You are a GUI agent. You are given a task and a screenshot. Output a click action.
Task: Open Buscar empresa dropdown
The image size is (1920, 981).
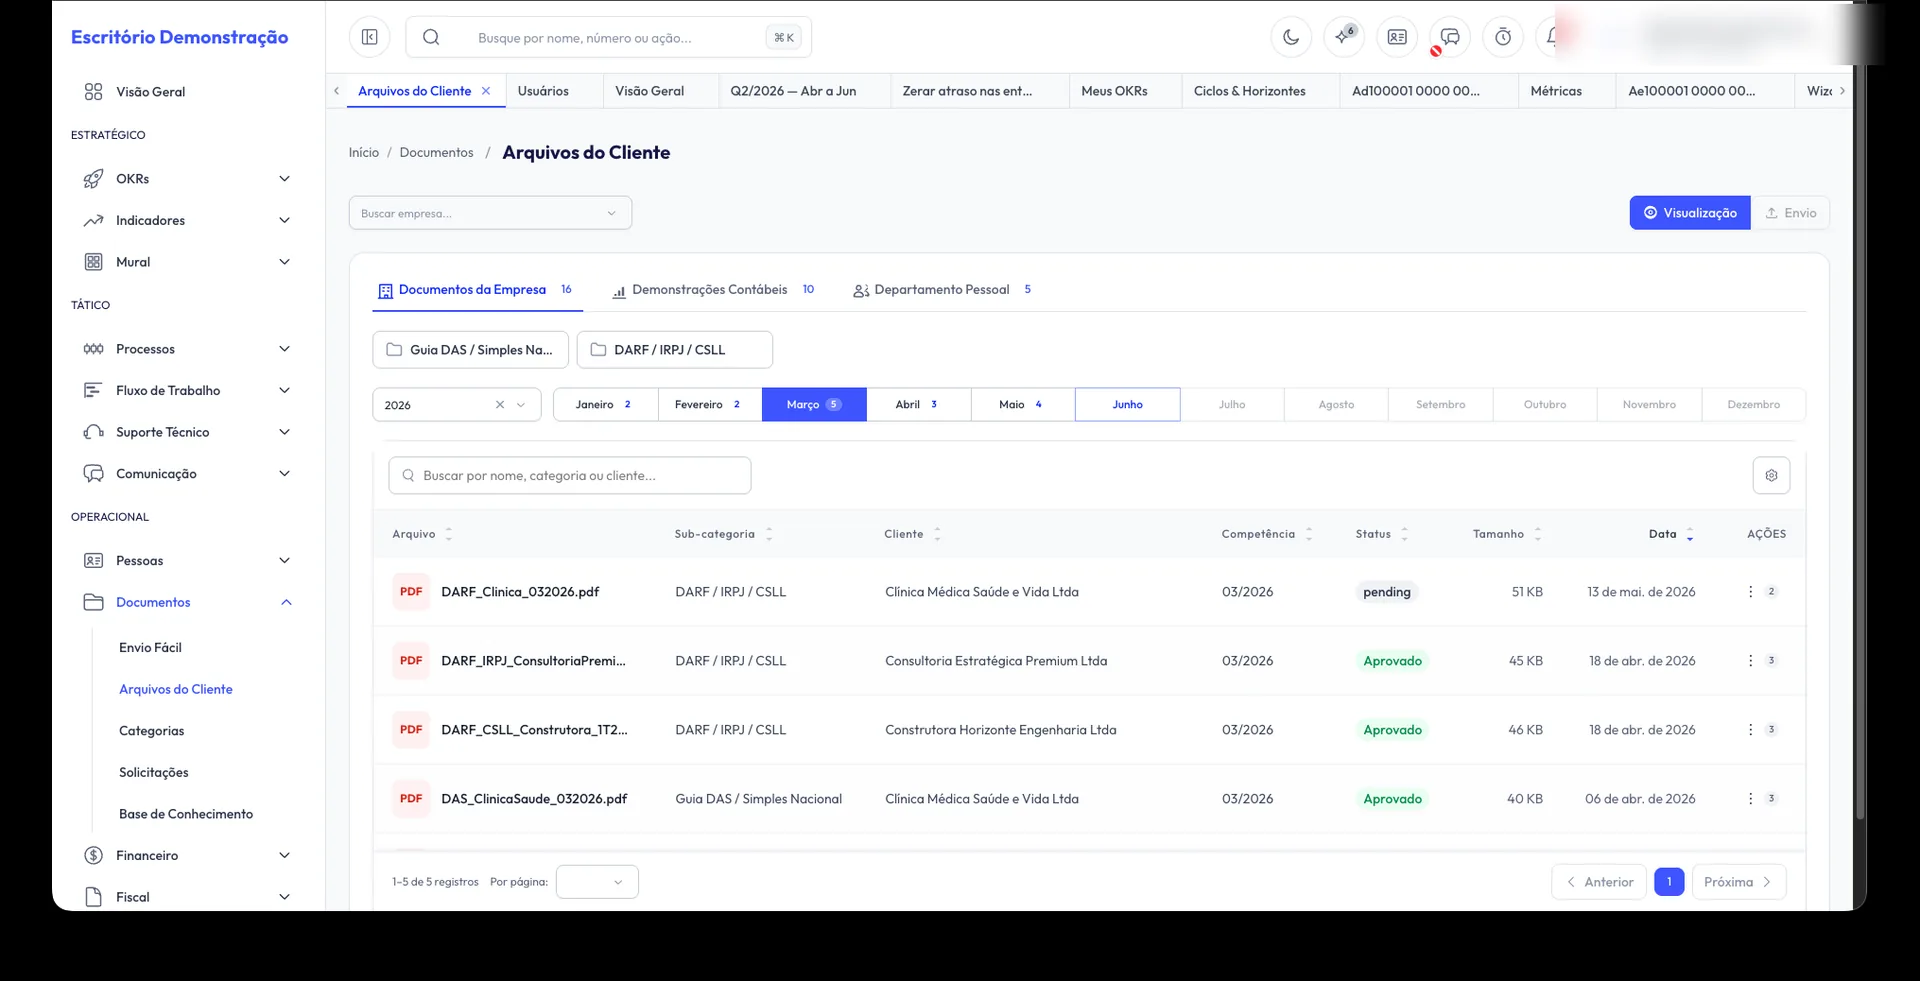tap(490, 213)
